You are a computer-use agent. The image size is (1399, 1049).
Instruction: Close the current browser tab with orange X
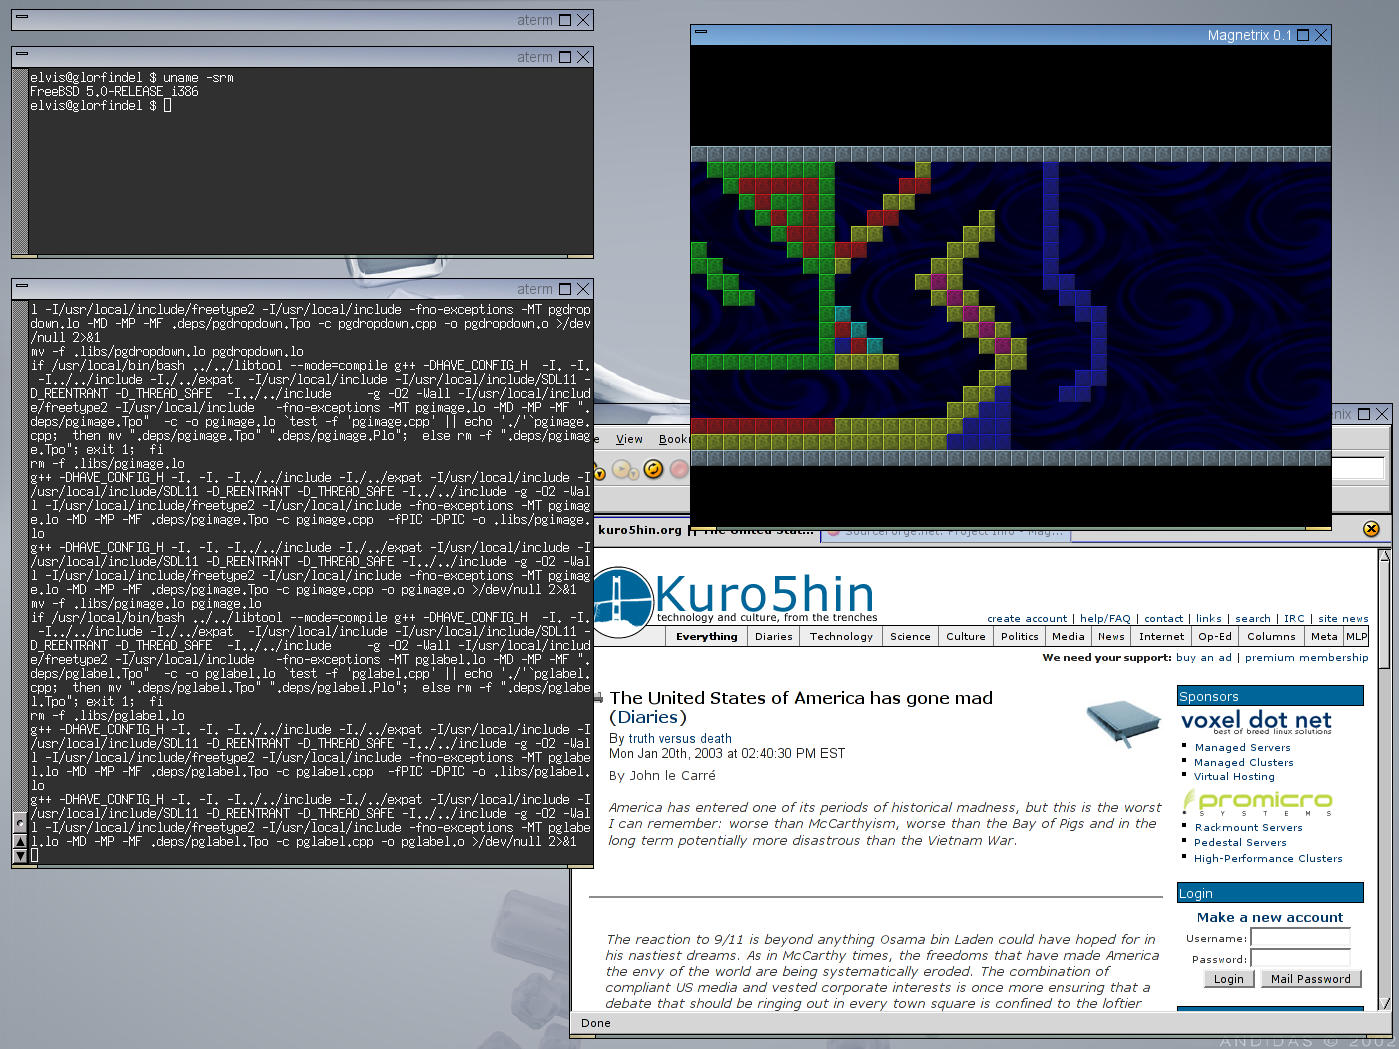click(x=1371, y=529)
